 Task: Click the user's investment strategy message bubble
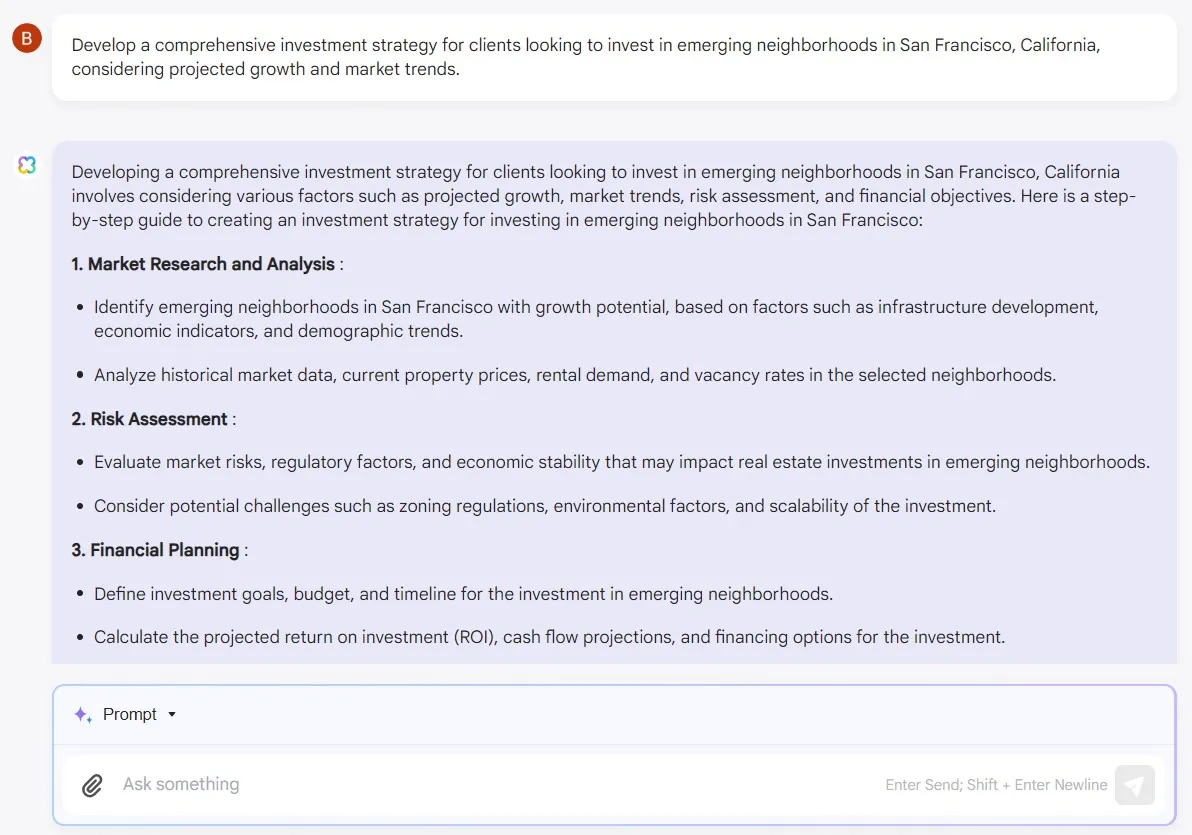tap(614, 58)
